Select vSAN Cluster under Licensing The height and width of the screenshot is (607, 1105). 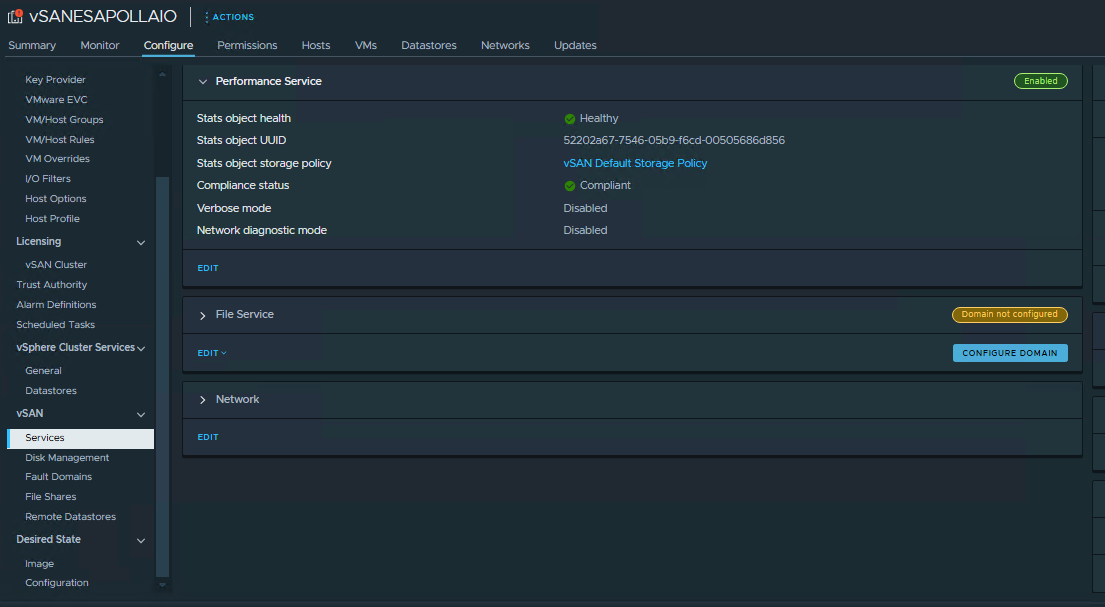pyautogui.click(x=56, y=264)
